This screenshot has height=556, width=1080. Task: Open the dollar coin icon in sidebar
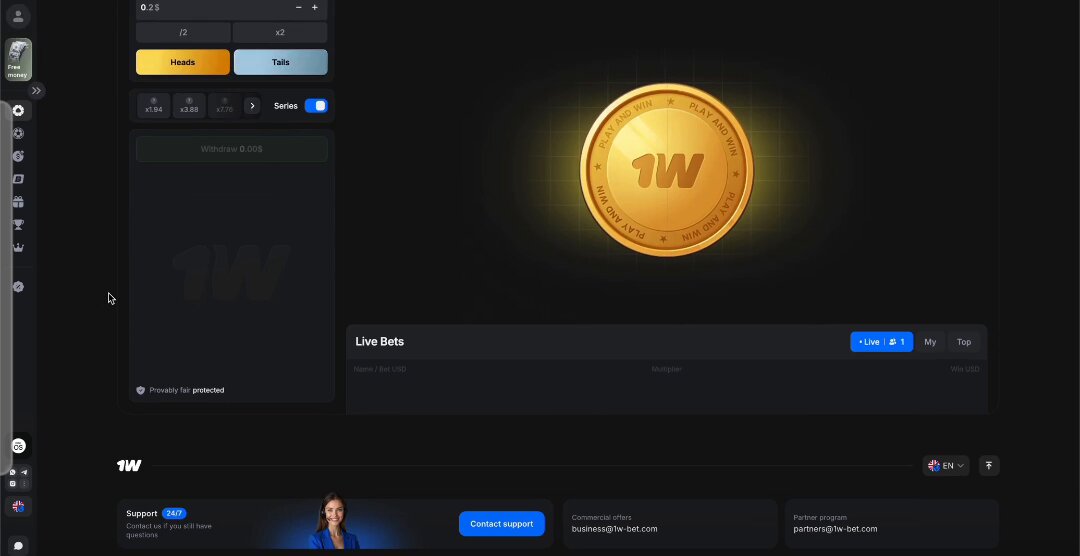pos(19,156)
